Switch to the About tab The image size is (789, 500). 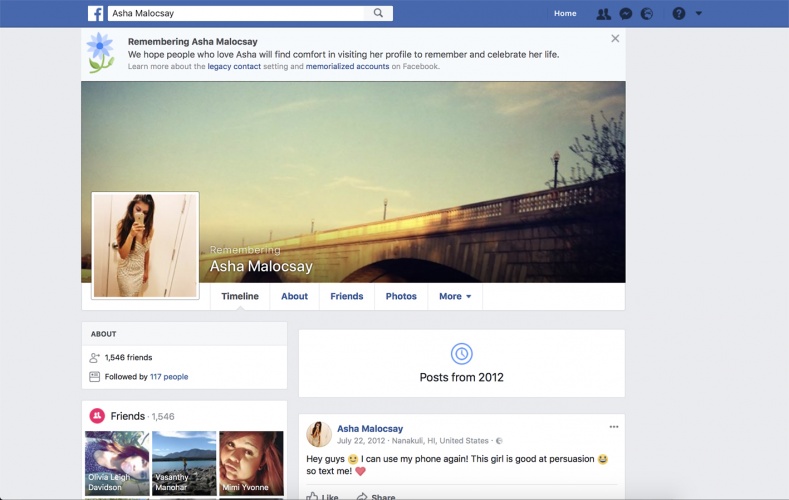click(x=294, y=296)
